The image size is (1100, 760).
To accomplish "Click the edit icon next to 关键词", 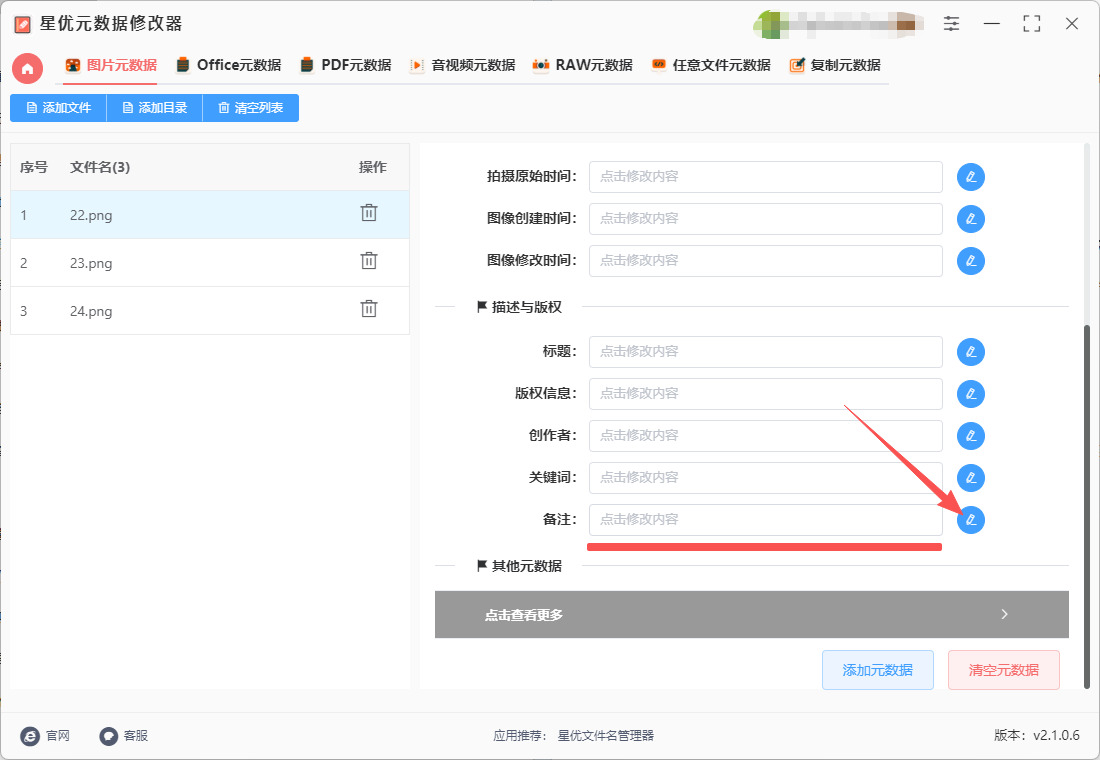I will 971,478.
